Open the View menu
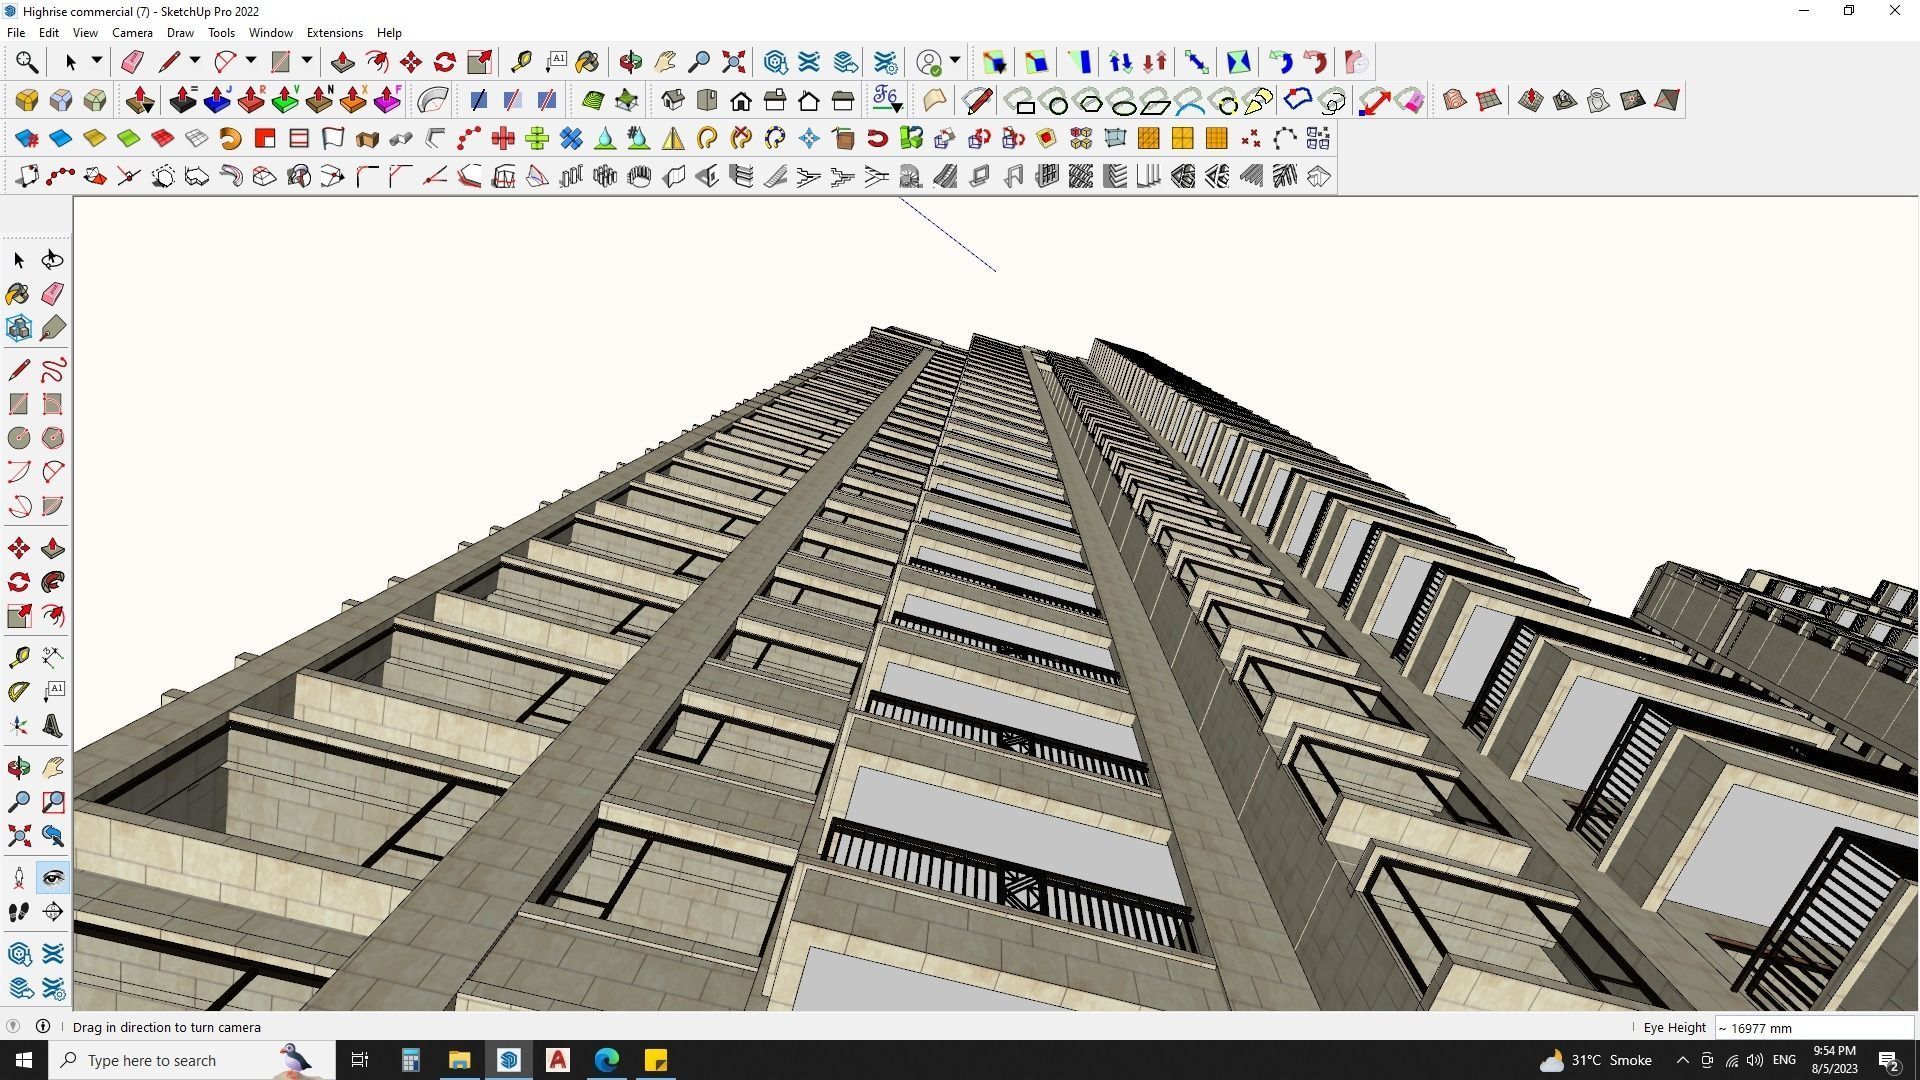Image resolution: width=1920 pixels, height=1080 pixels. (85, 33)
